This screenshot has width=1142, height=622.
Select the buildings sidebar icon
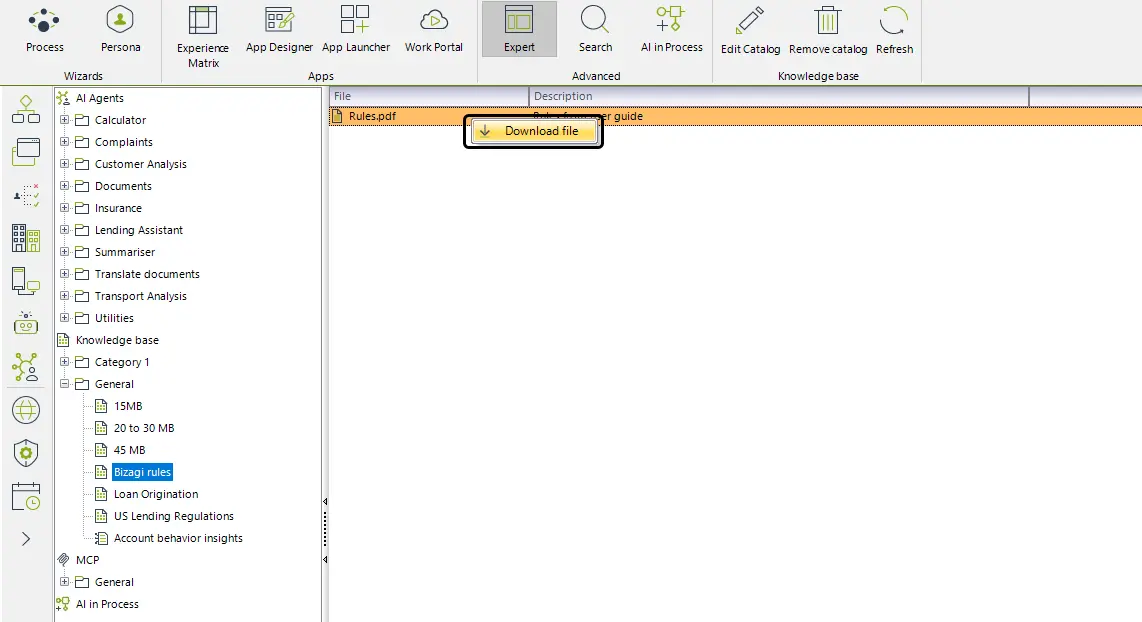tap(25, 238)
